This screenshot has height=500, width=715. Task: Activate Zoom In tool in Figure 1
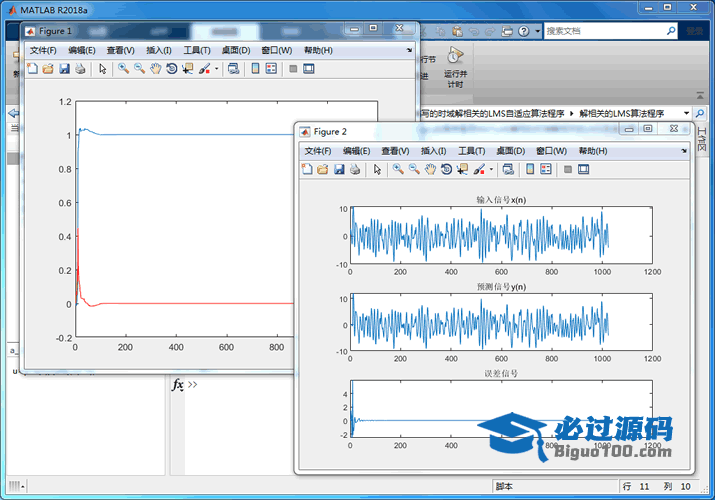[123, 69]
